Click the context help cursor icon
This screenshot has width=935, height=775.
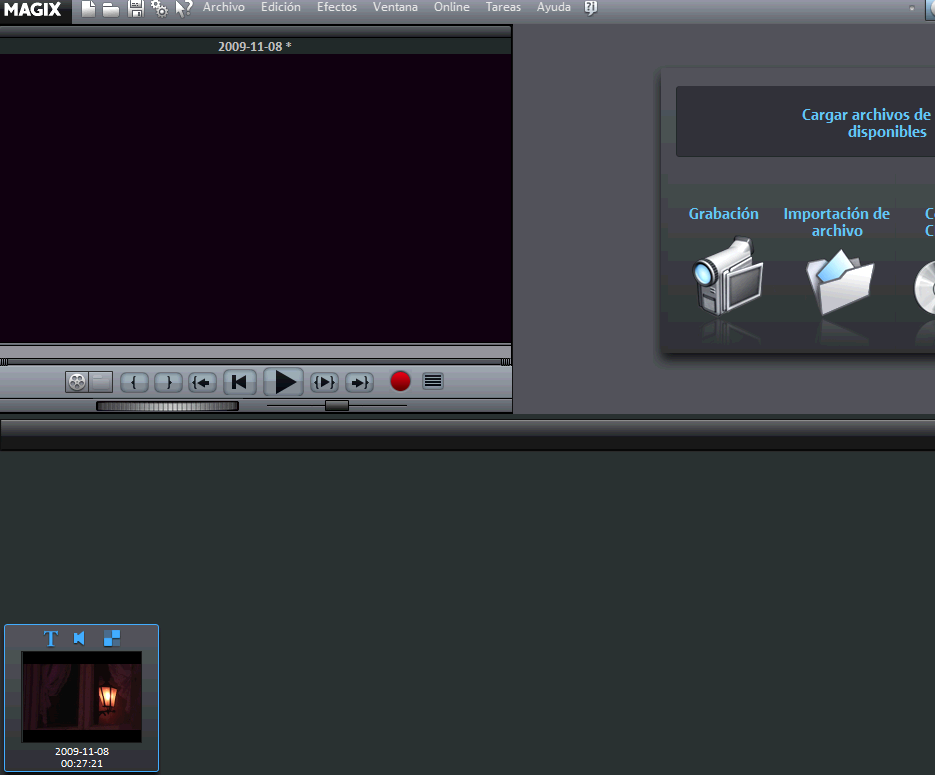183,9
